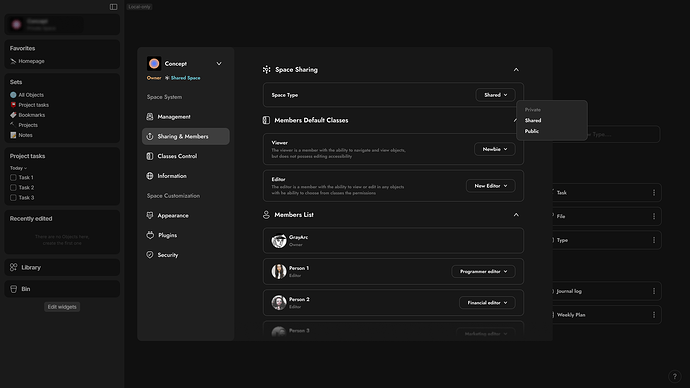This screenshot has height=388, width=690.
Task: Select Public in Space Type menu
Action: (532, 131)
